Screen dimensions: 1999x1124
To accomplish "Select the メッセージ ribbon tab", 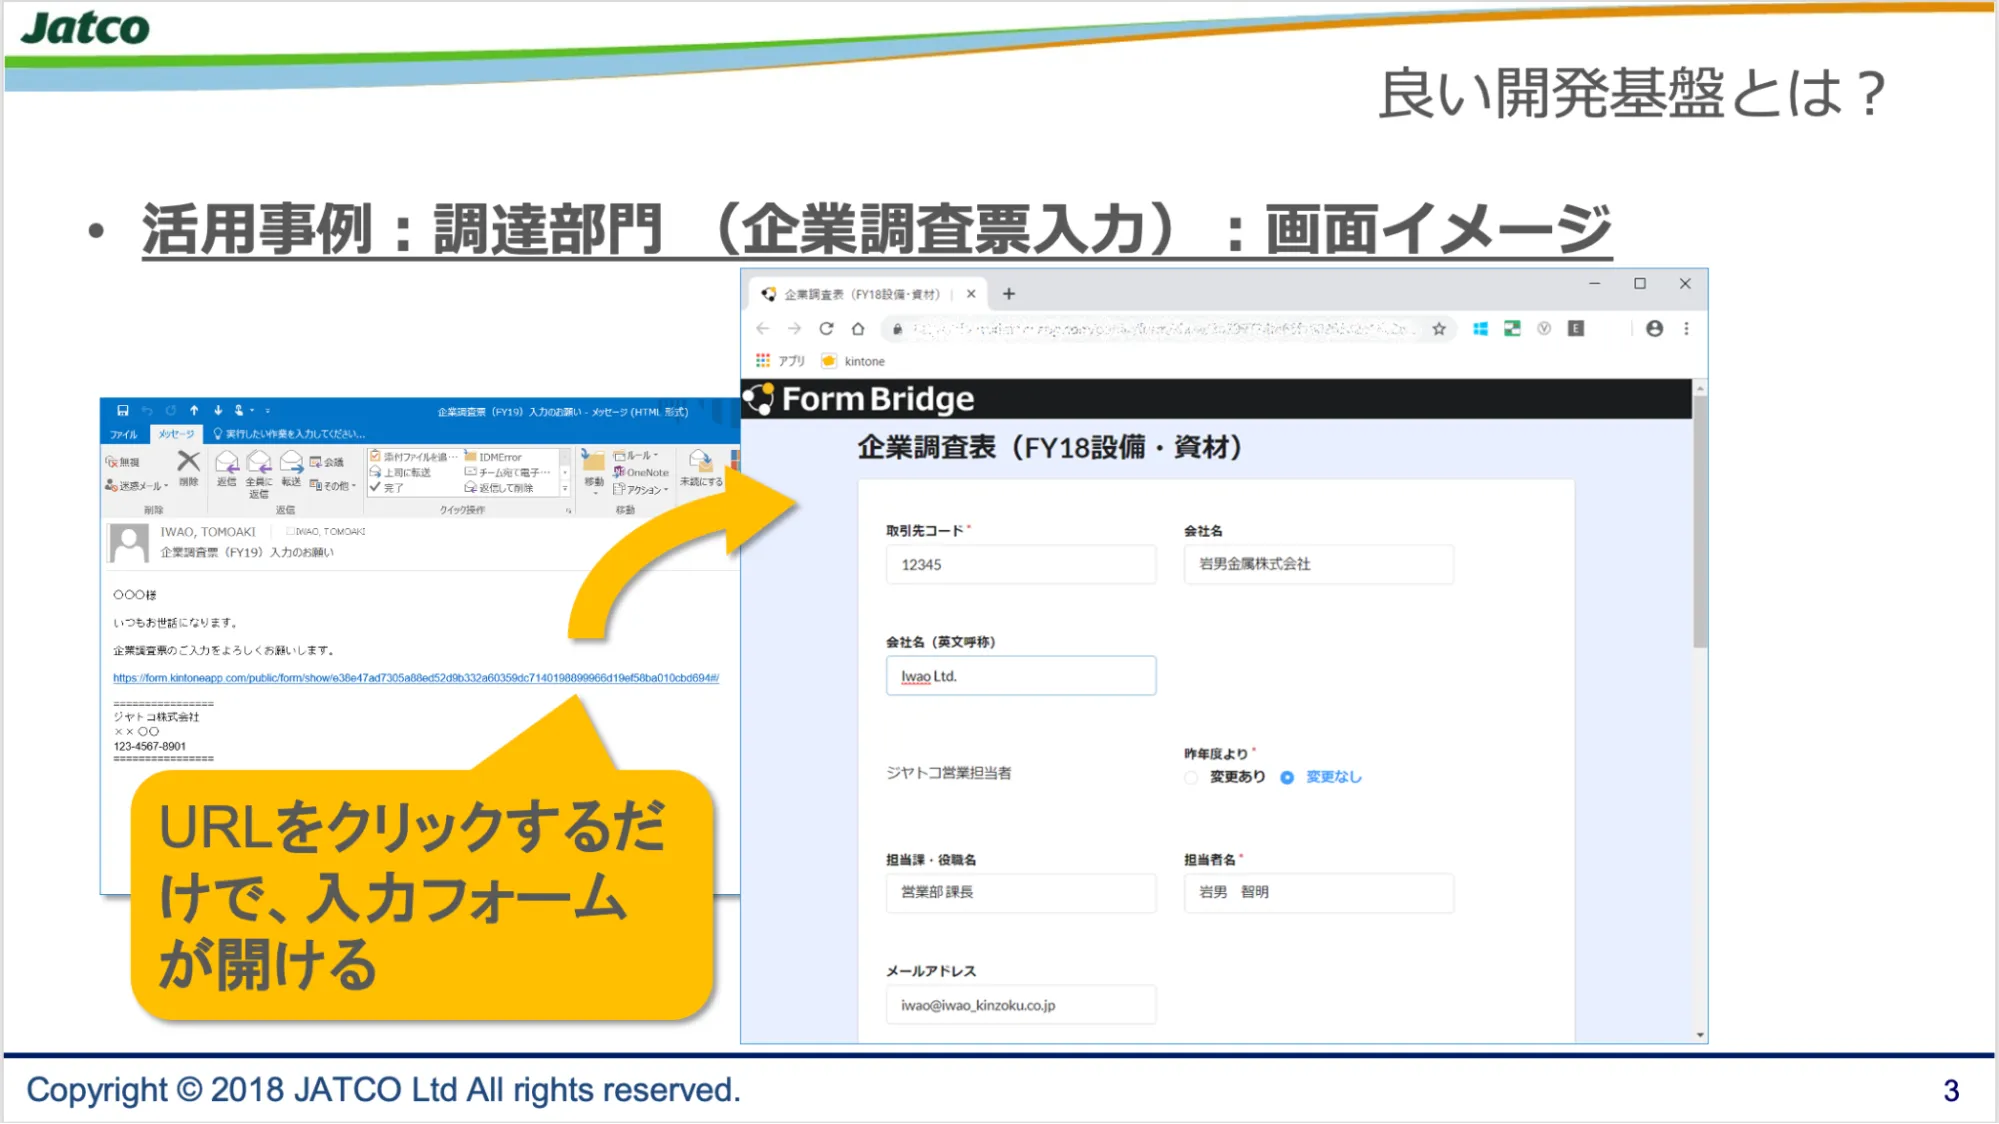I will tap(176, 434).
